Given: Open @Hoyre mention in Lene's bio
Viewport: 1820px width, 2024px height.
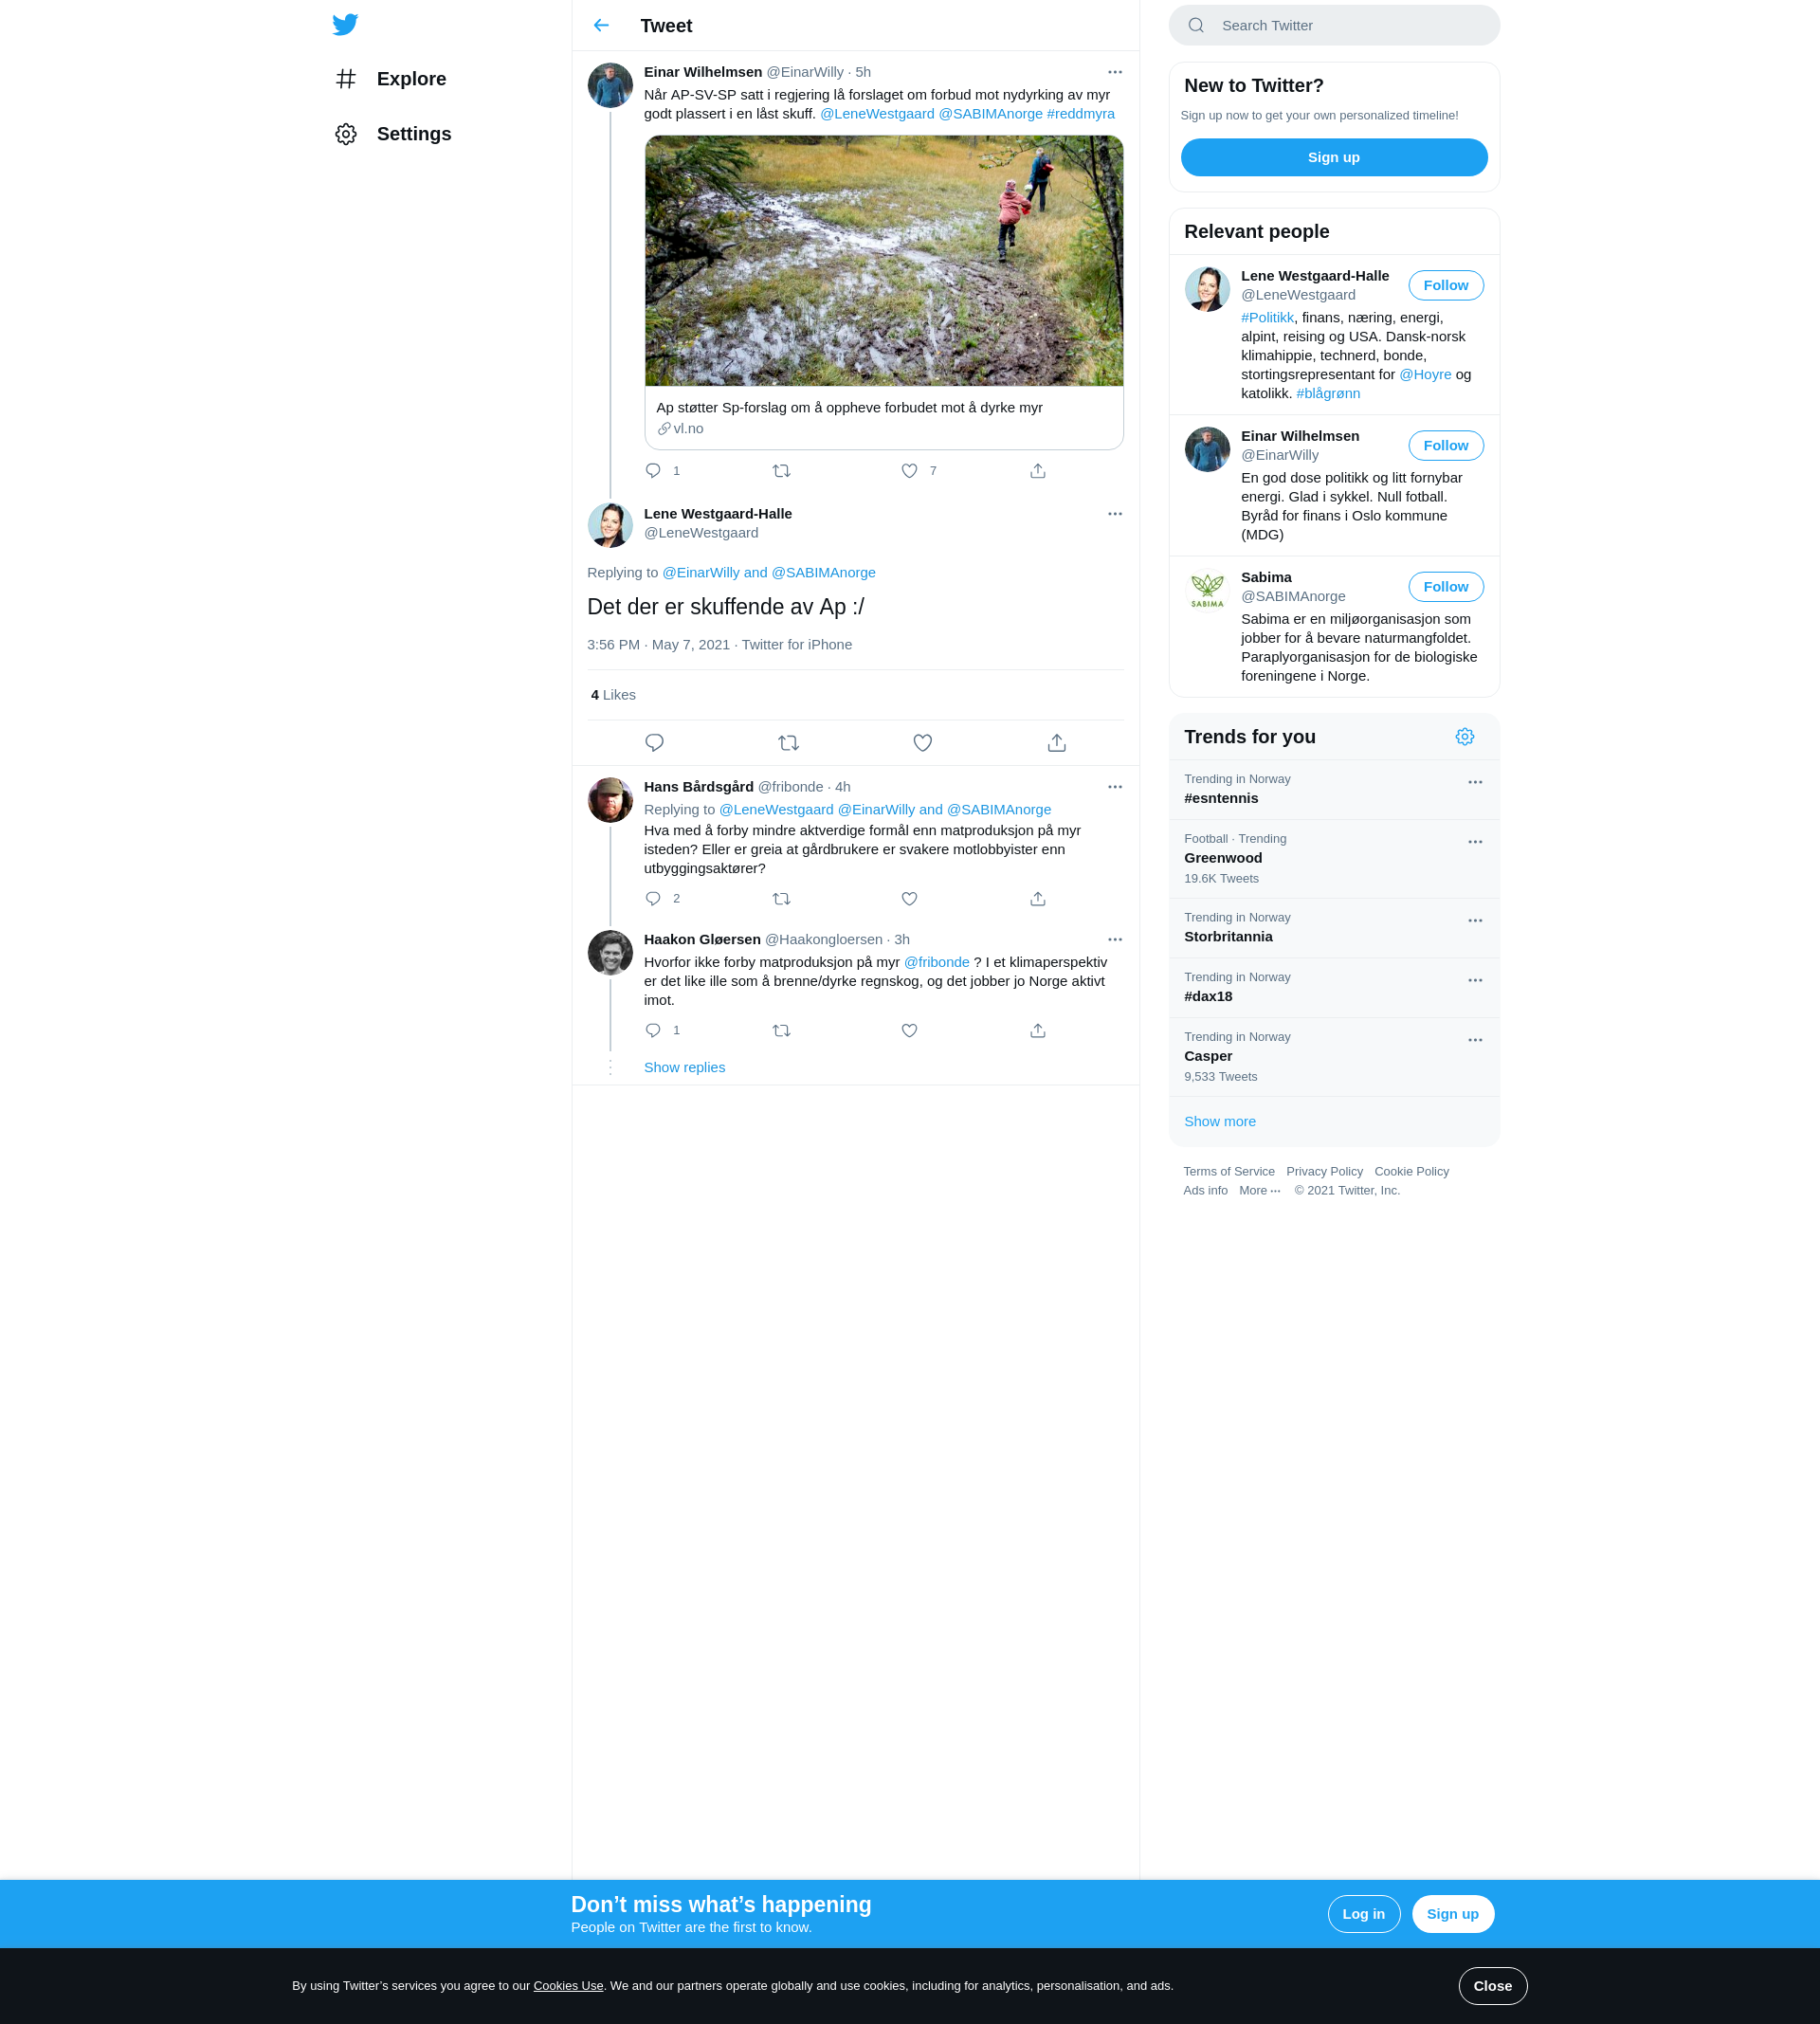Looking at the screenshot, I should tap(1425, 374).
